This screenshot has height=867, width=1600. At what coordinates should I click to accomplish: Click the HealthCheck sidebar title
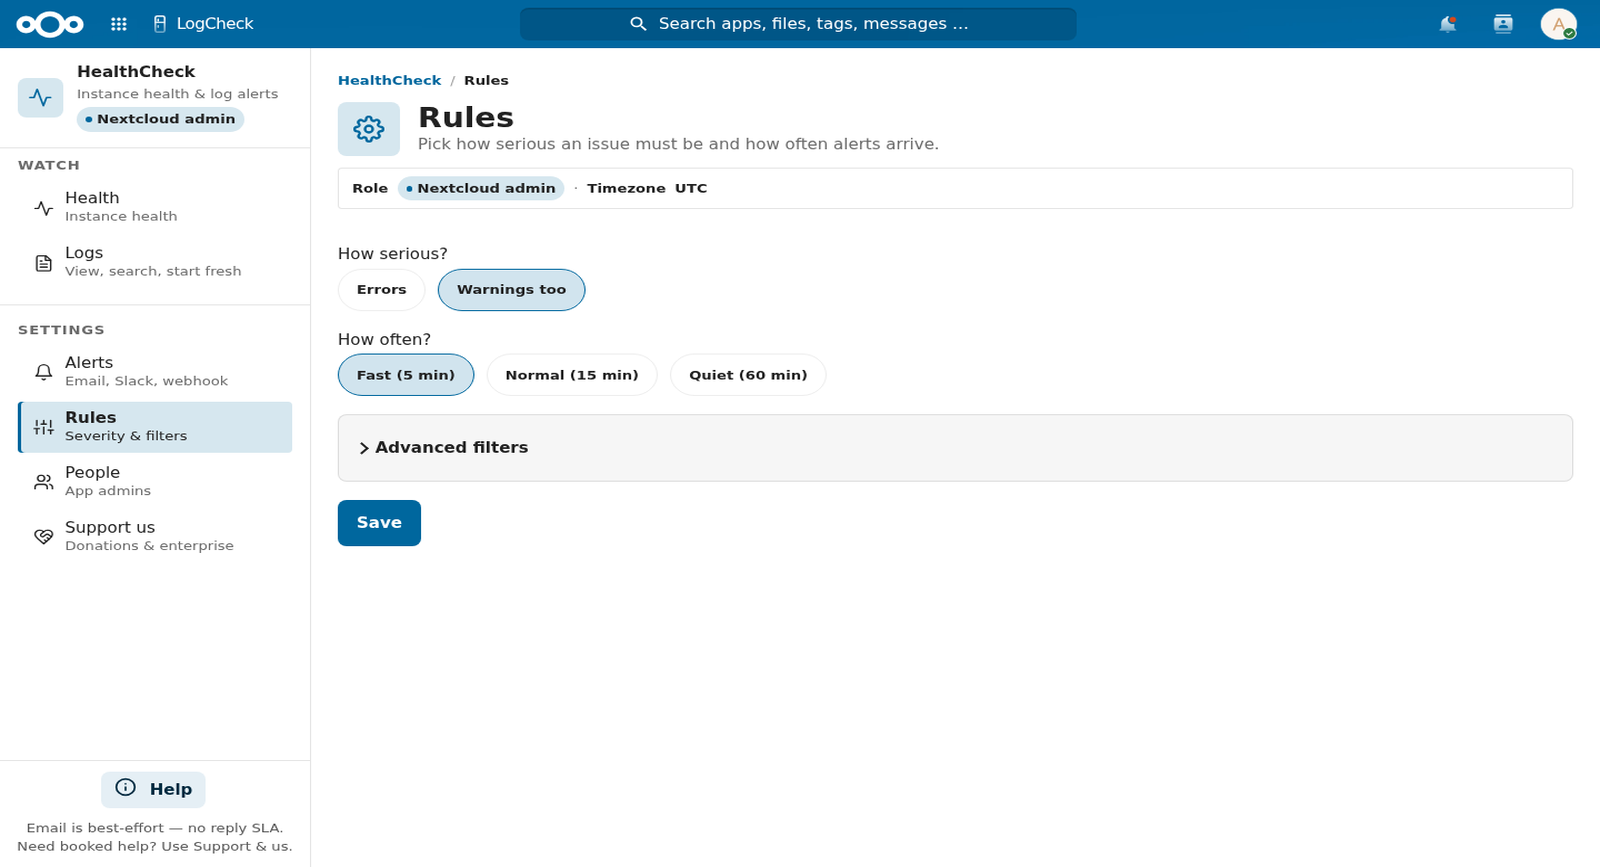click(x=136, y=72)
